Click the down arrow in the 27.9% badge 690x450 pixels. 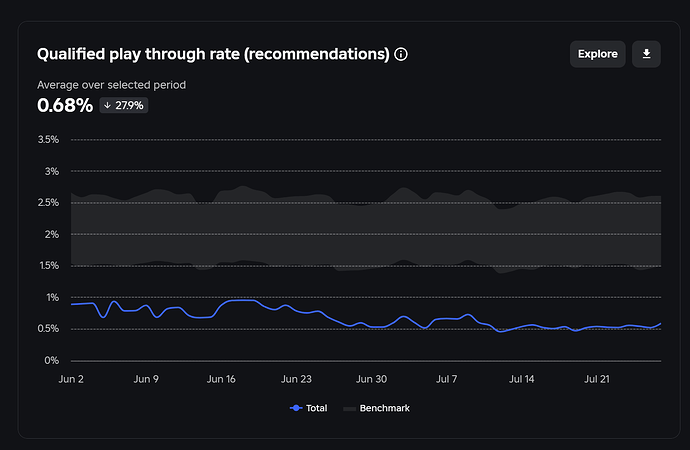108,105
